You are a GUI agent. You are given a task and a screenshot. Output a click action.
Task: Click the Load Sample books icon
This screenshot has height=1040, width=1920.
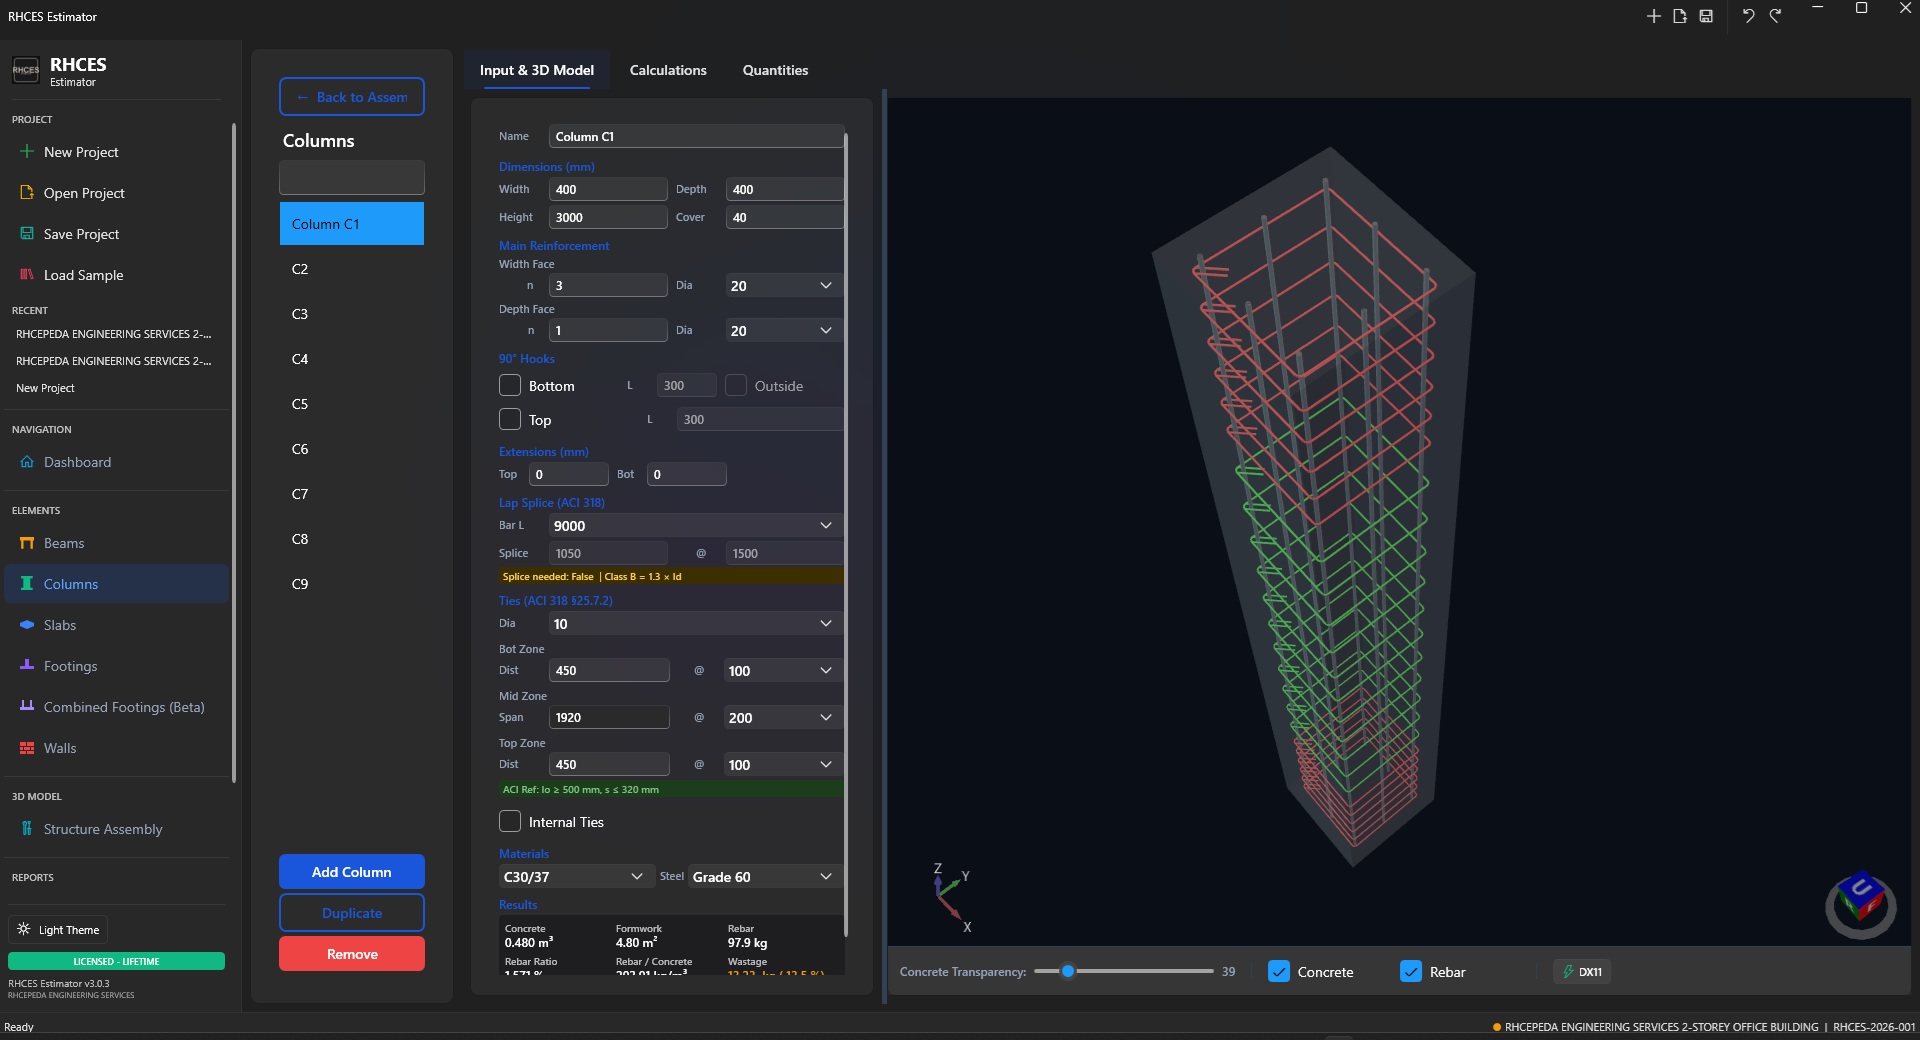(x=27, y=274)
